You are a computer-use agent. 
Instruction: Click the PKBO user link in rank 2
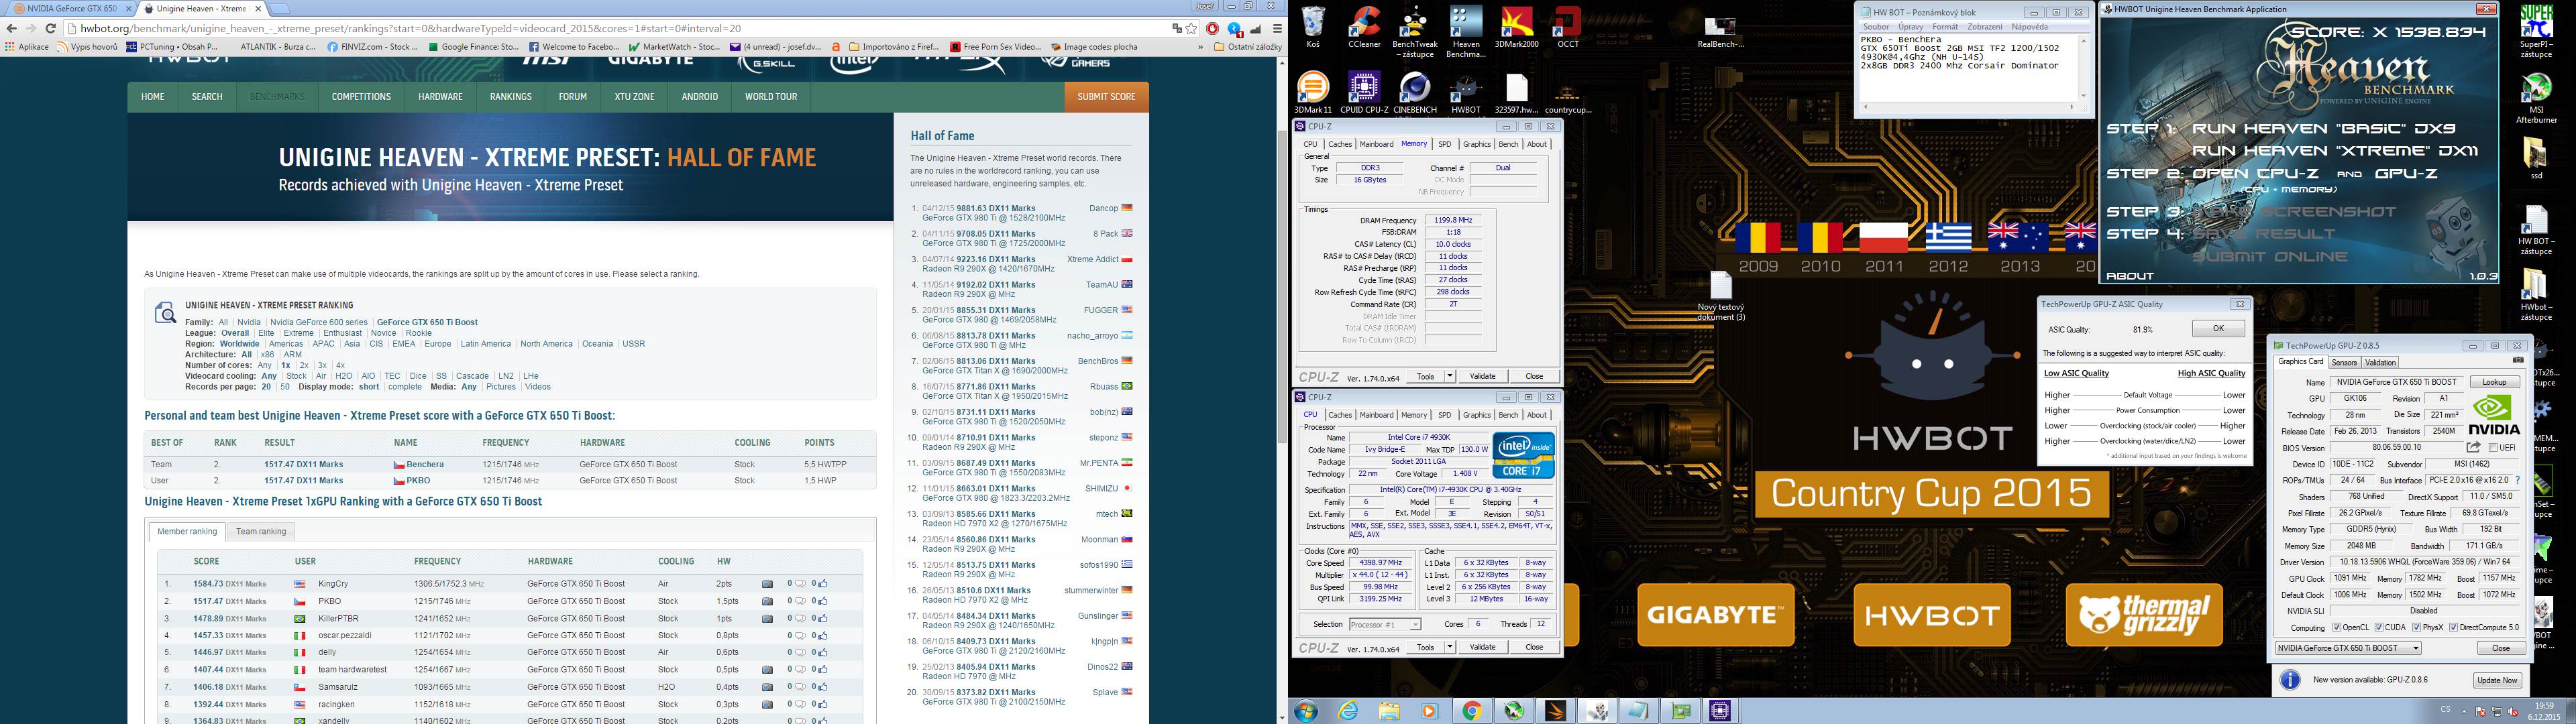pos(330,601)
